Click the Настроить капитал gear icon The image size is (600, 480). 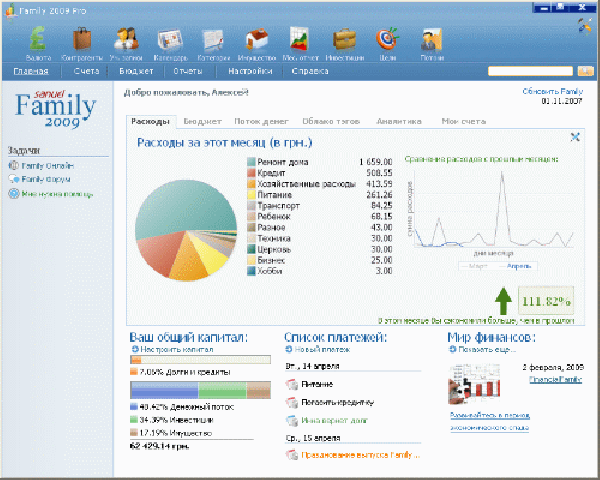point(135,349)
